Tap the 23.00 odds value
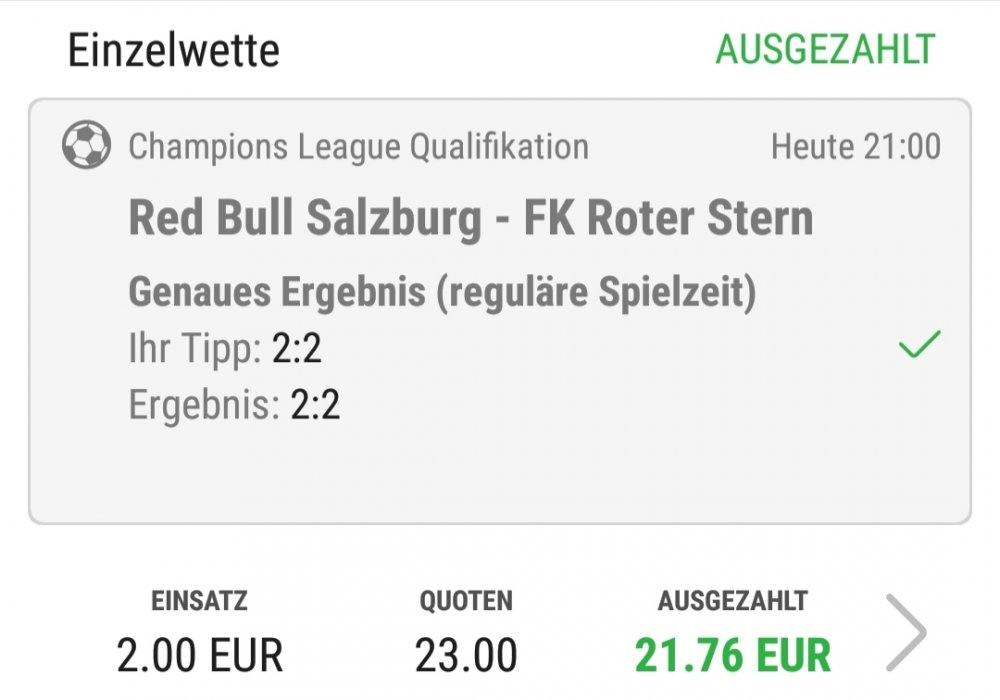This screenshot has width=1000, height=700. (x=466, y=655)
